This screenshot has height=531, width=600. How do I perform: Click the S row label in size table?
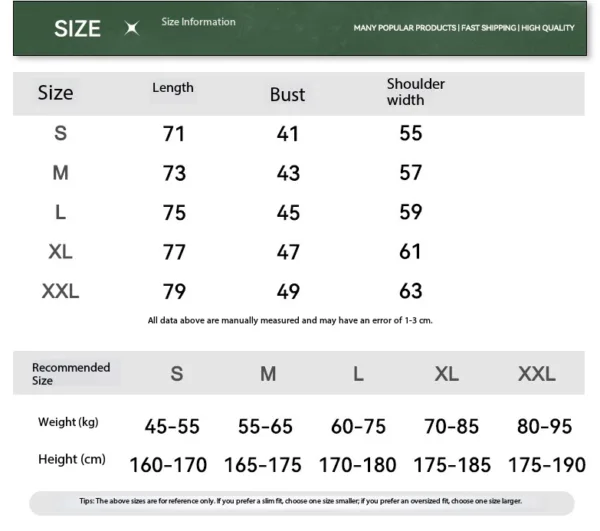[x=60, y=133]
